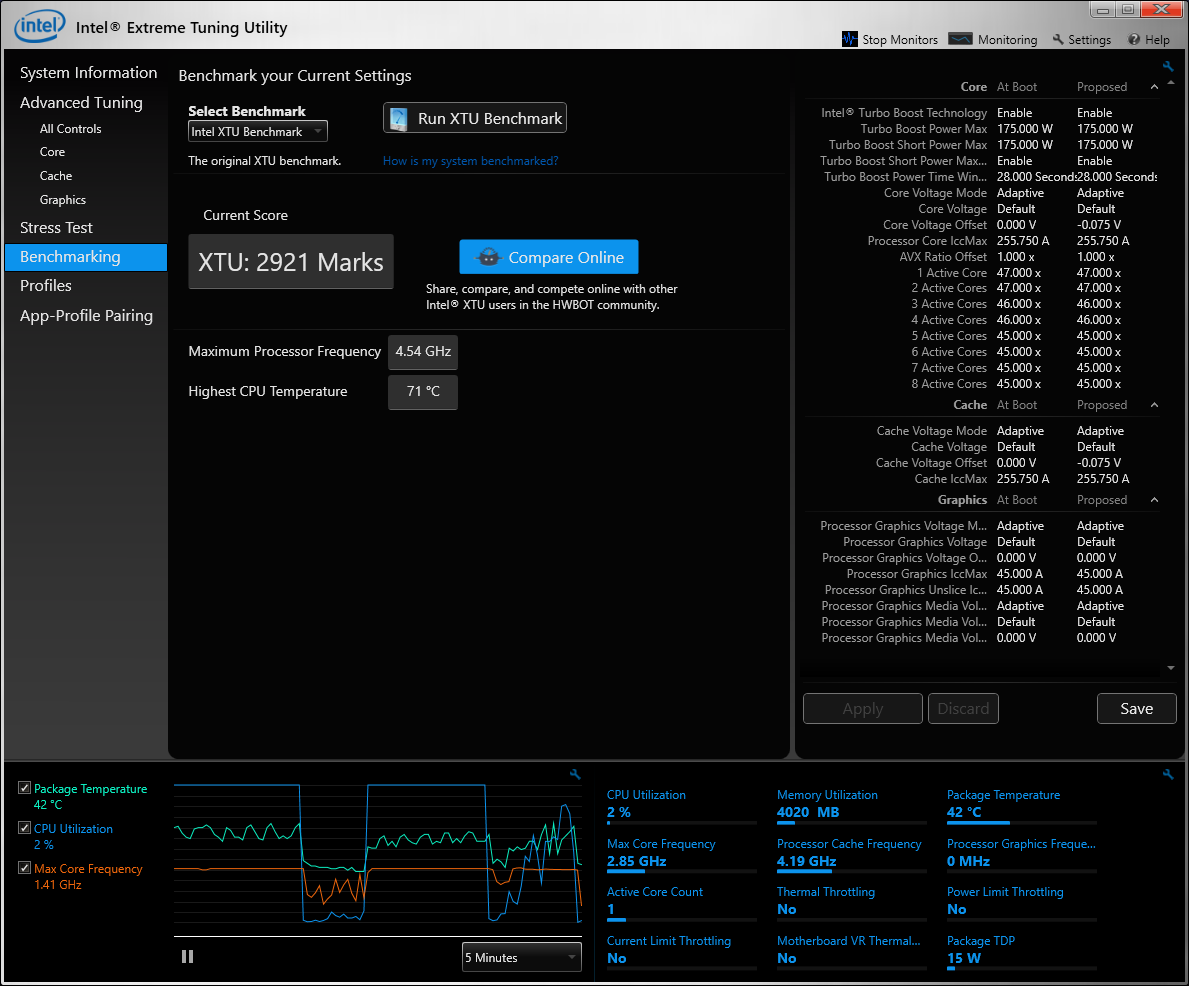Click the Stop Monitors waveform icon
The height and width of the screenshot is (986, 1189).
[849, 39]
